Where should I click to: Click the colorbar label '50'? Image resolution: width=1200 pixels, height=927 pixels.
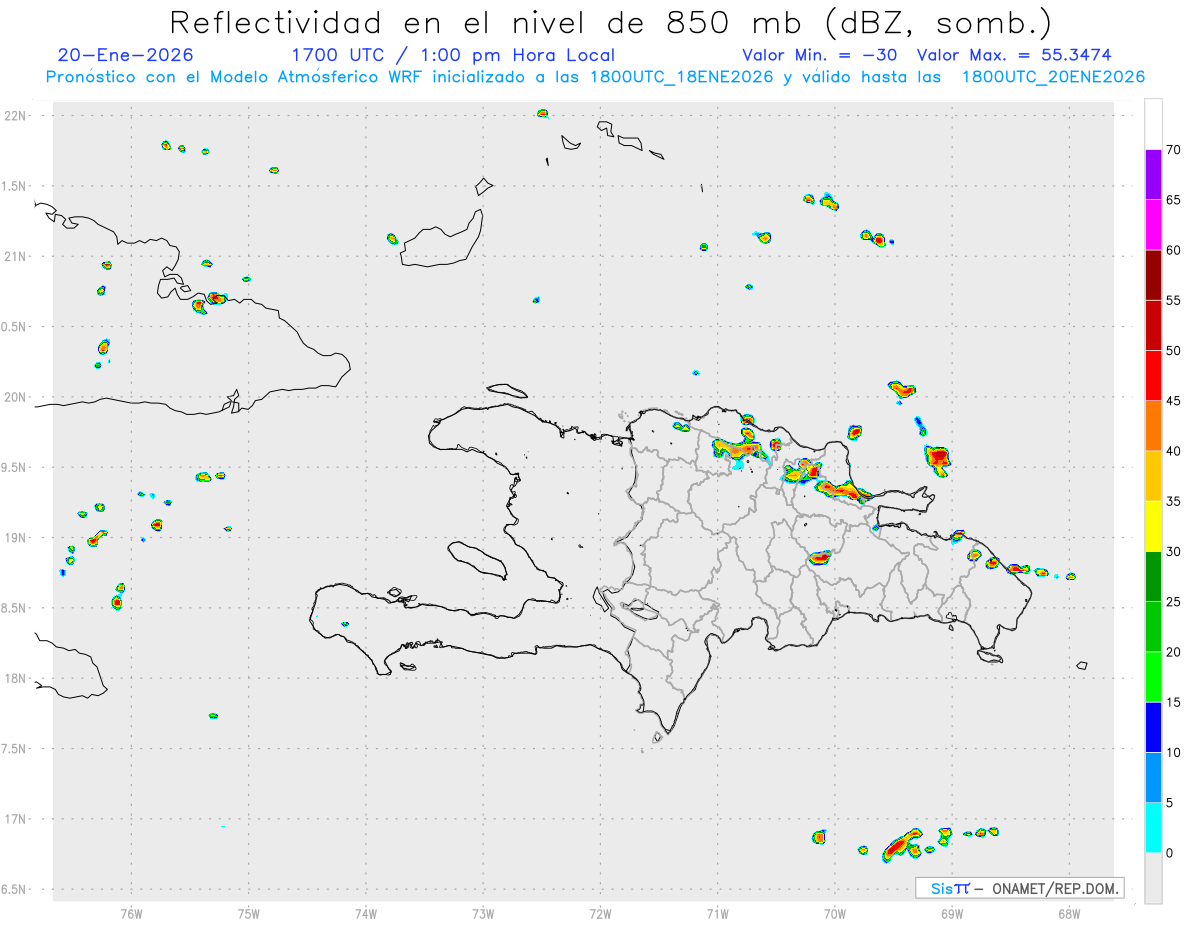[1173, 351]
